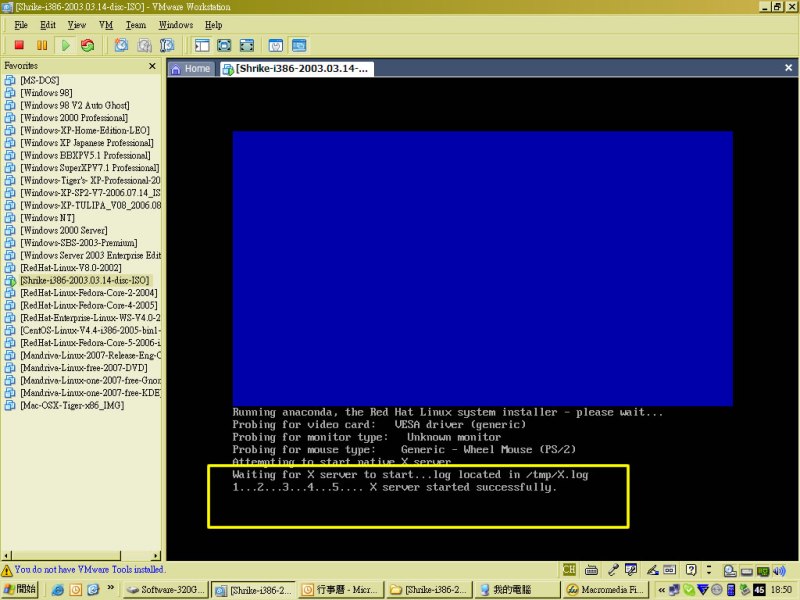Open the Outlook calendar taskbar item
800x600 pixels.
coord(340,590)
